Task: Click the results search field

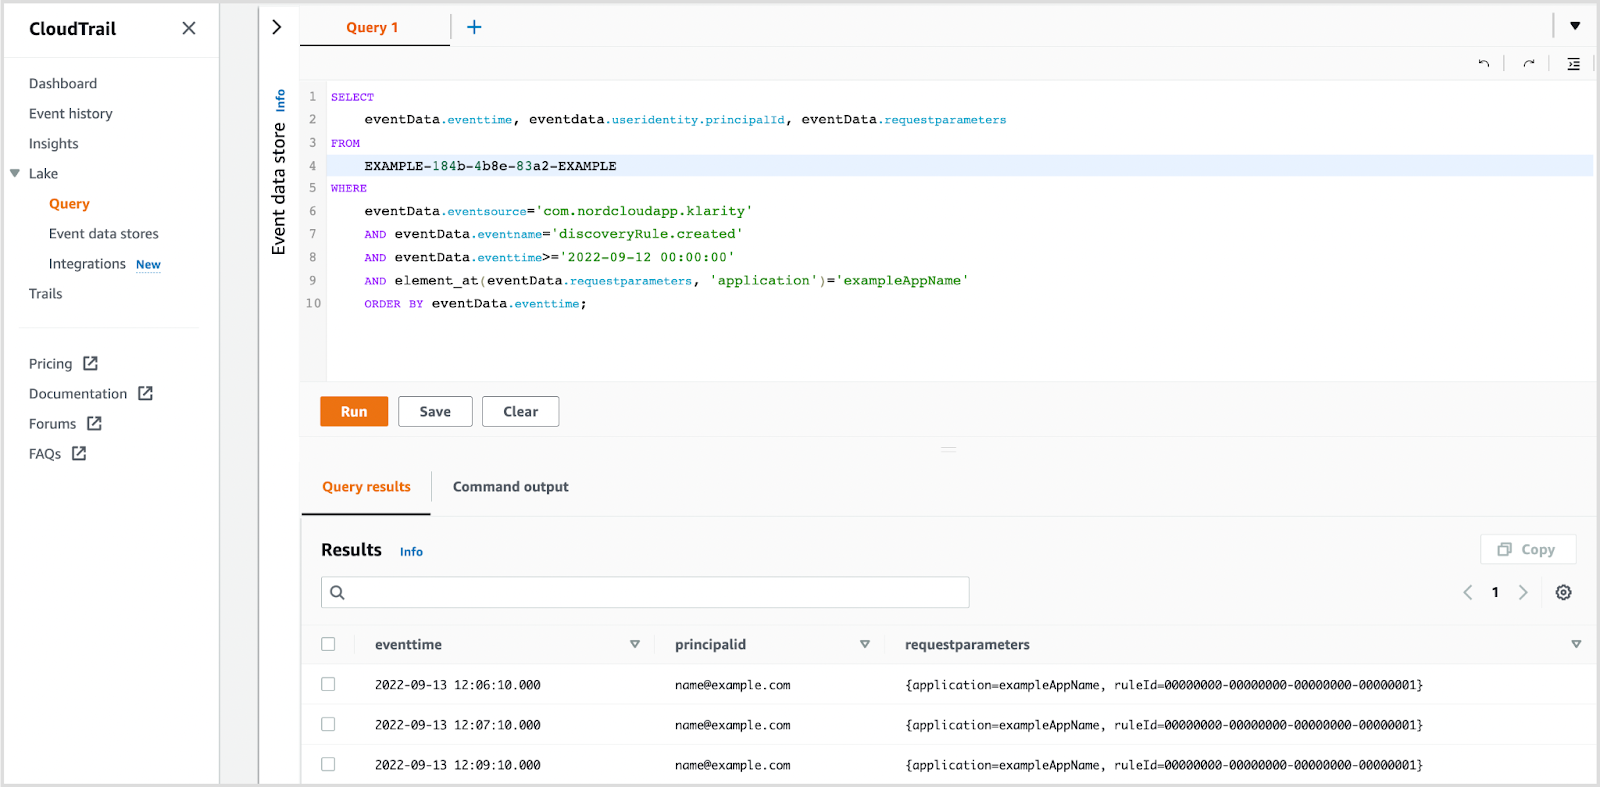Action: tap(645, 593)
